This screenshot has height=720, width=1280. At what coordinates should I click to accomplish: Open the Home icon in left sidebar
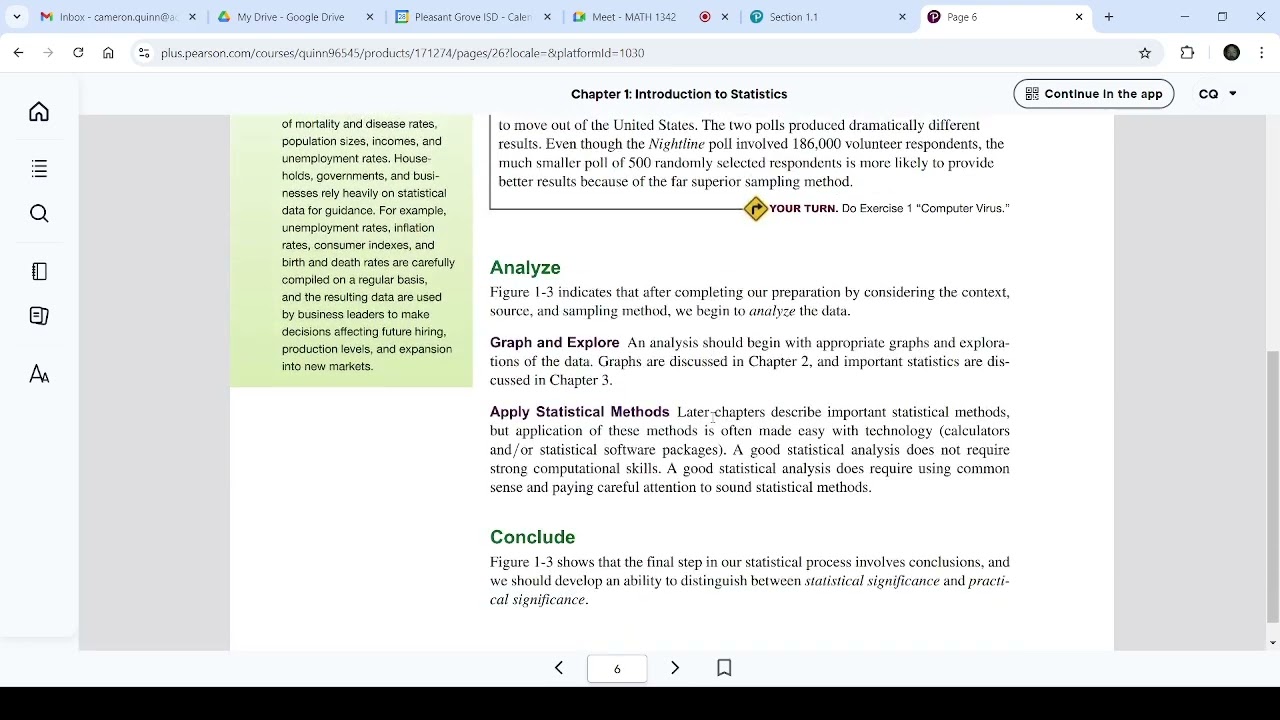click(x=39, y=112)
